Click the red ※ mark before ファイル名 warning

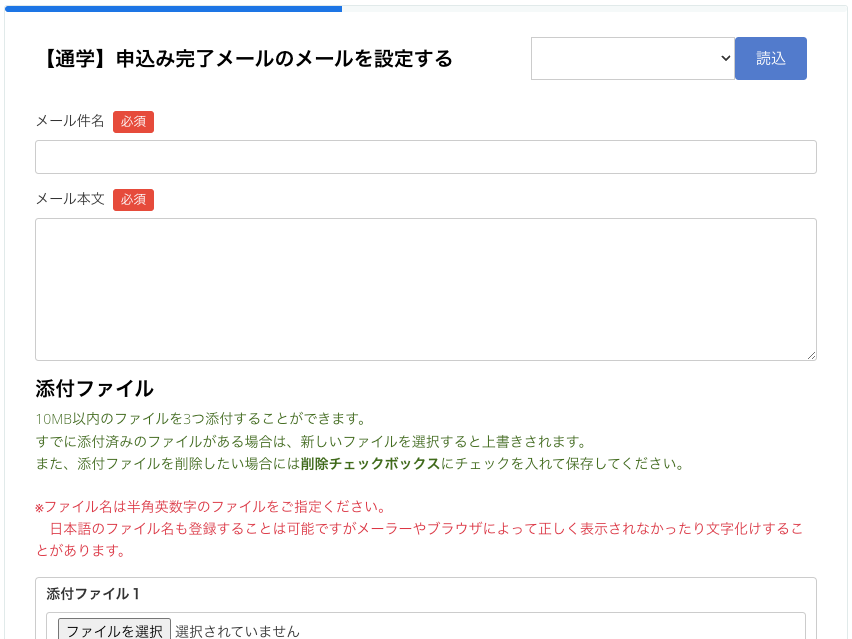pyautogui.click(x=39, y=507)
